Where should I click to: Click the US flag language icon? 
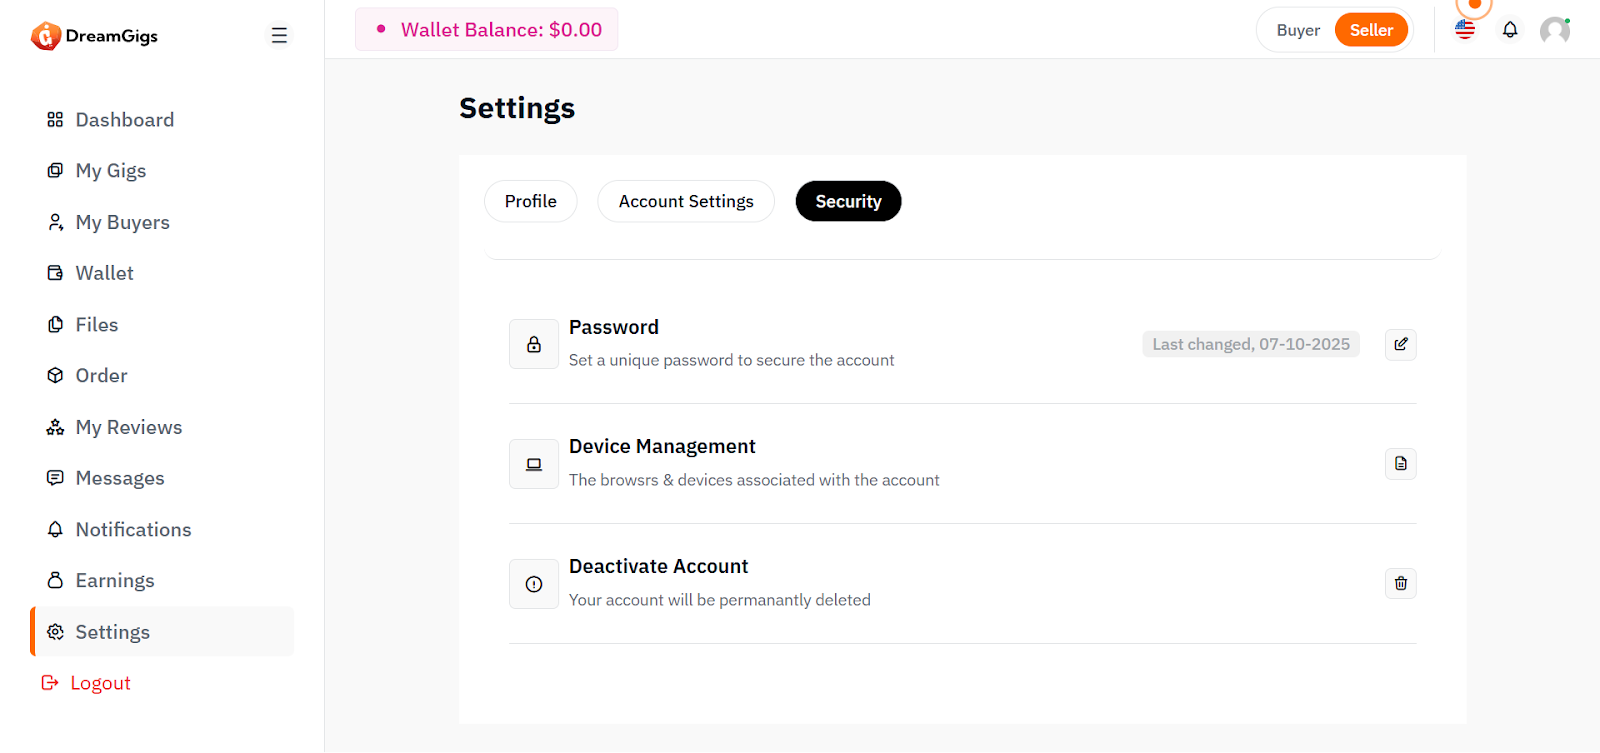pos(1465,30)
